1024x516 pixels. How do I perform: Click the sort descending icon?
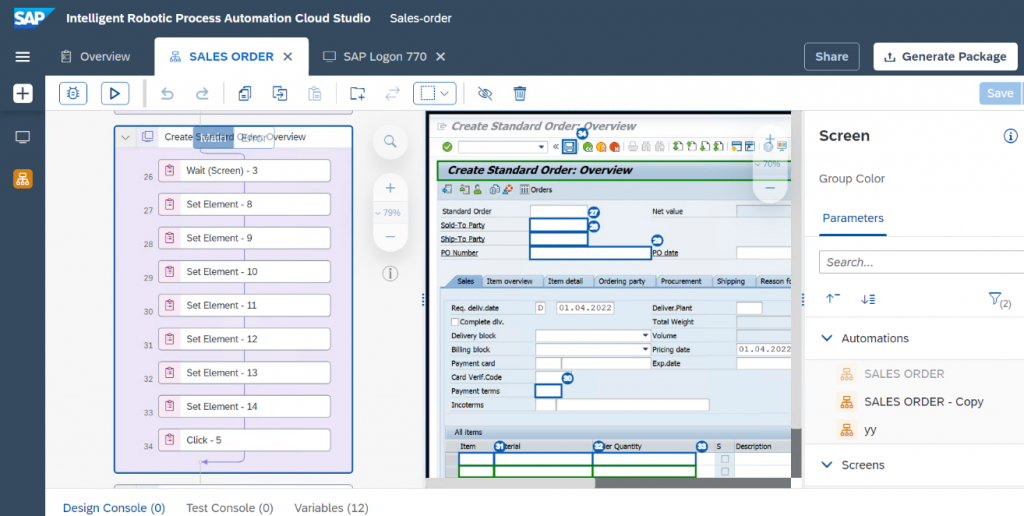click(868, 298)
